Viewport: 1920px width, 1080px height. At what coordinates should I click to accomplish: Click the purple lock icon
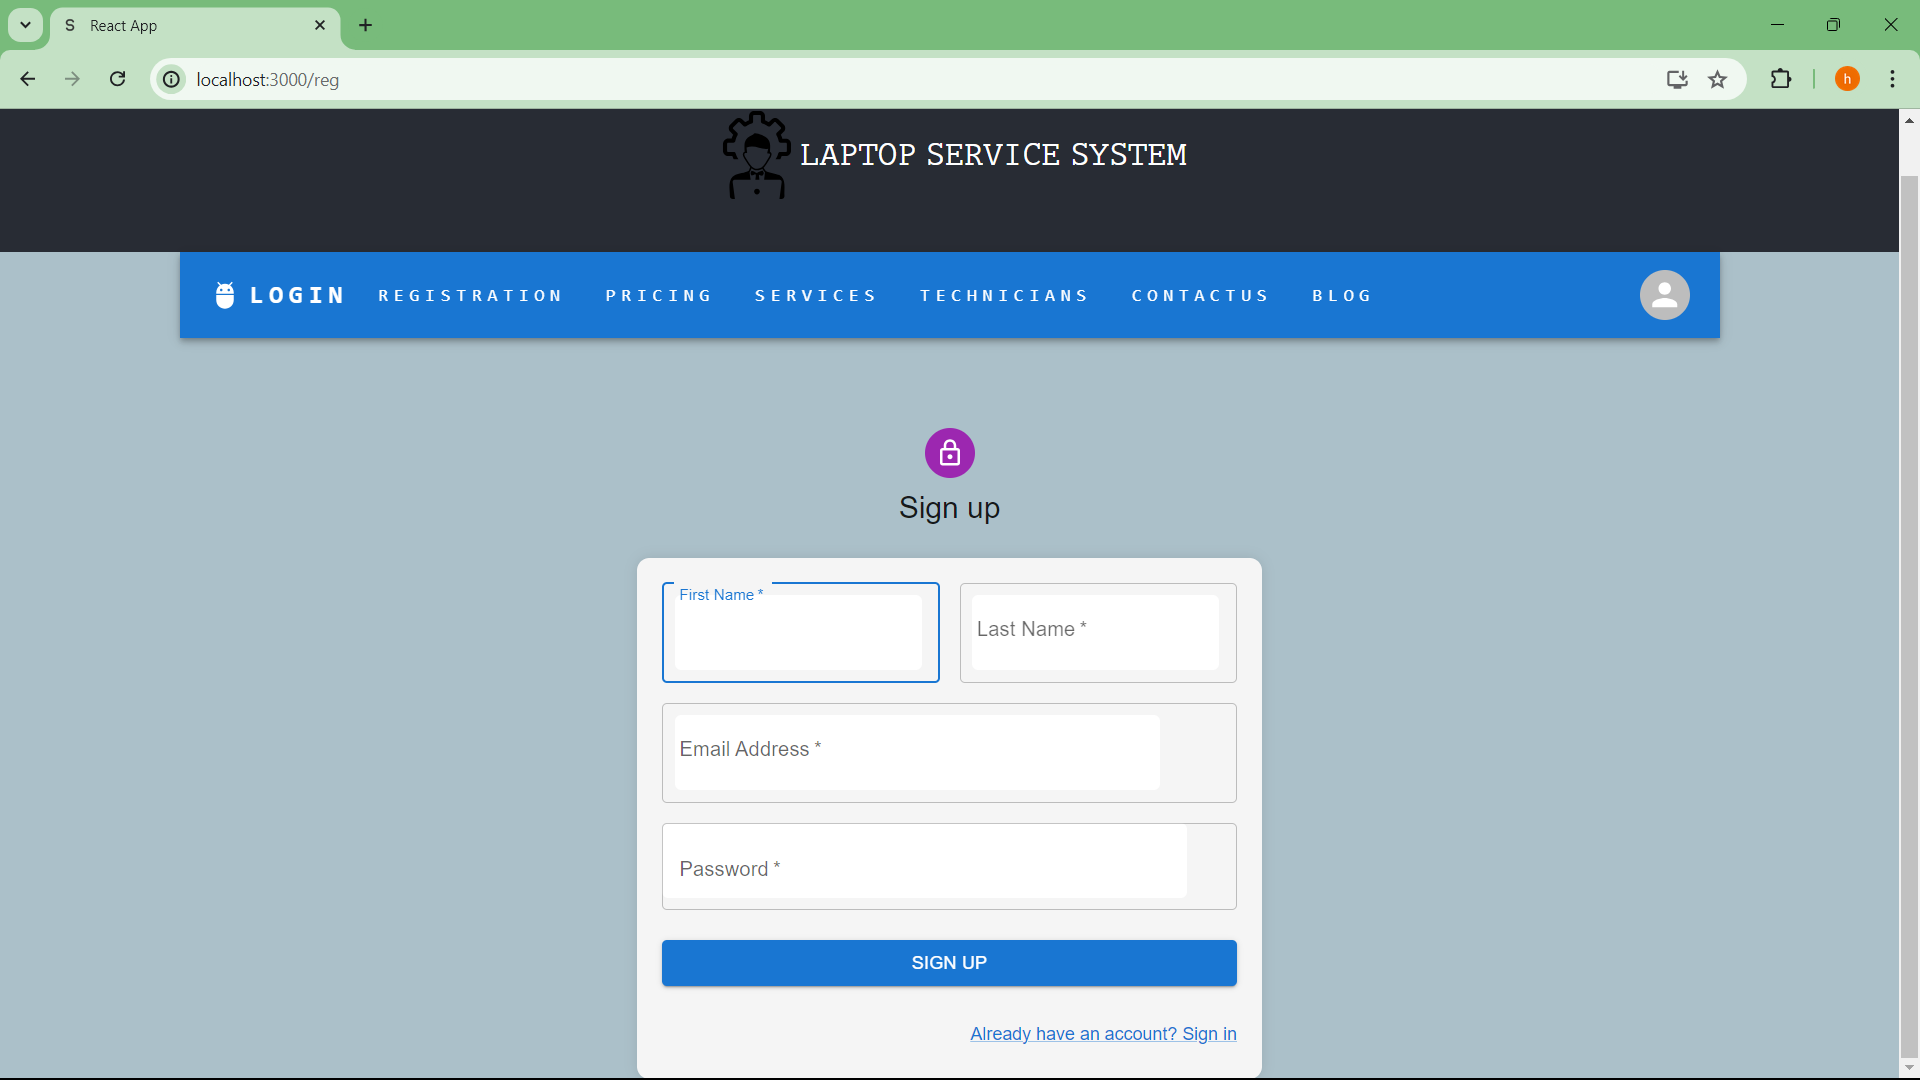pos(949,453)
